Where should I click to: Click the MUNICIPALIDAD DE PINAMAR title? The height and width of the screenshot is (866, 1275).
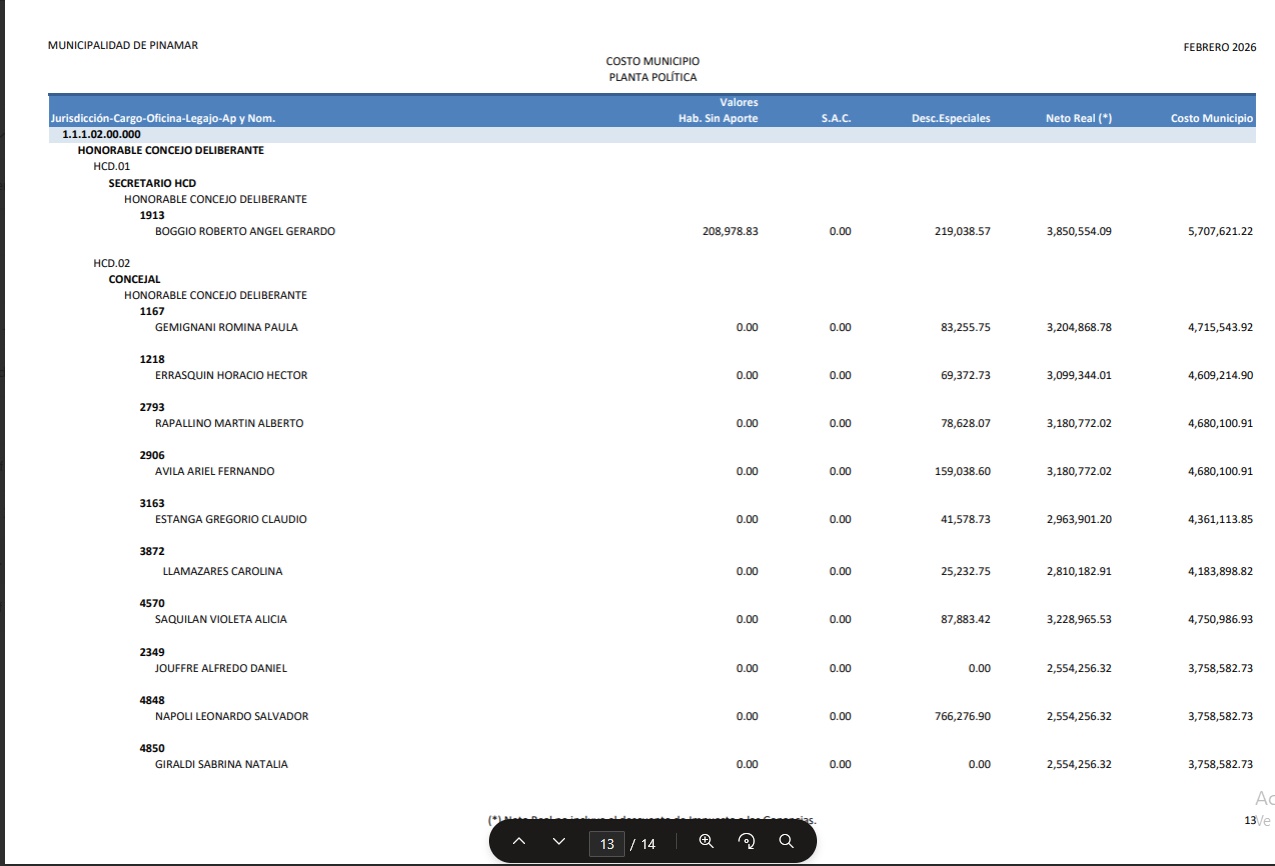tap(122, 46)
